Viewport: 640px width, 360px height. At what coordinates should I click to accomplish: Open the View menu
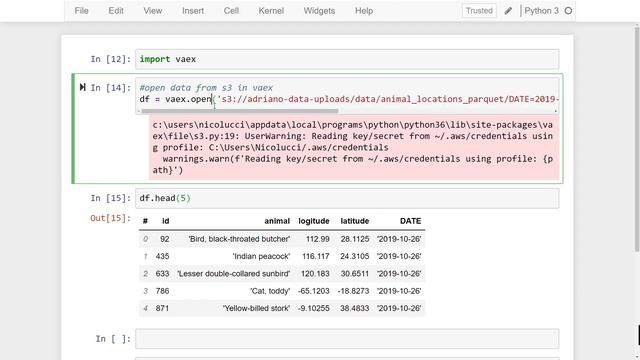(x=153, y=11)
